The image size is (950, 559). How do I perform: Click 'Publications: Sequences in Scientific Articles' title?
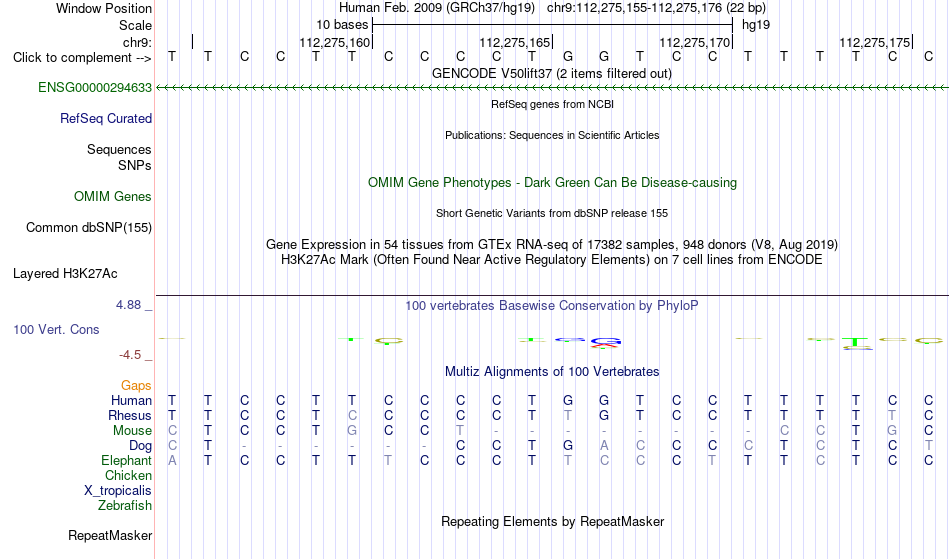pyautogui.click(x=552, y=135)
